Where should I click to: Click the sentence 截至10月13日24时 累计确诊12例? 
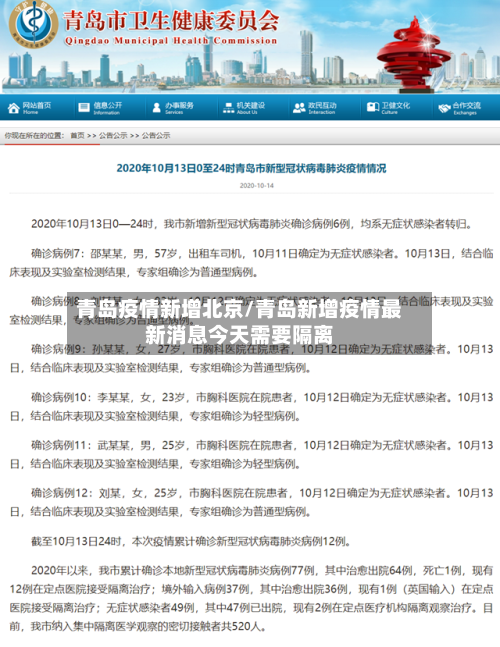coord(191,541)
